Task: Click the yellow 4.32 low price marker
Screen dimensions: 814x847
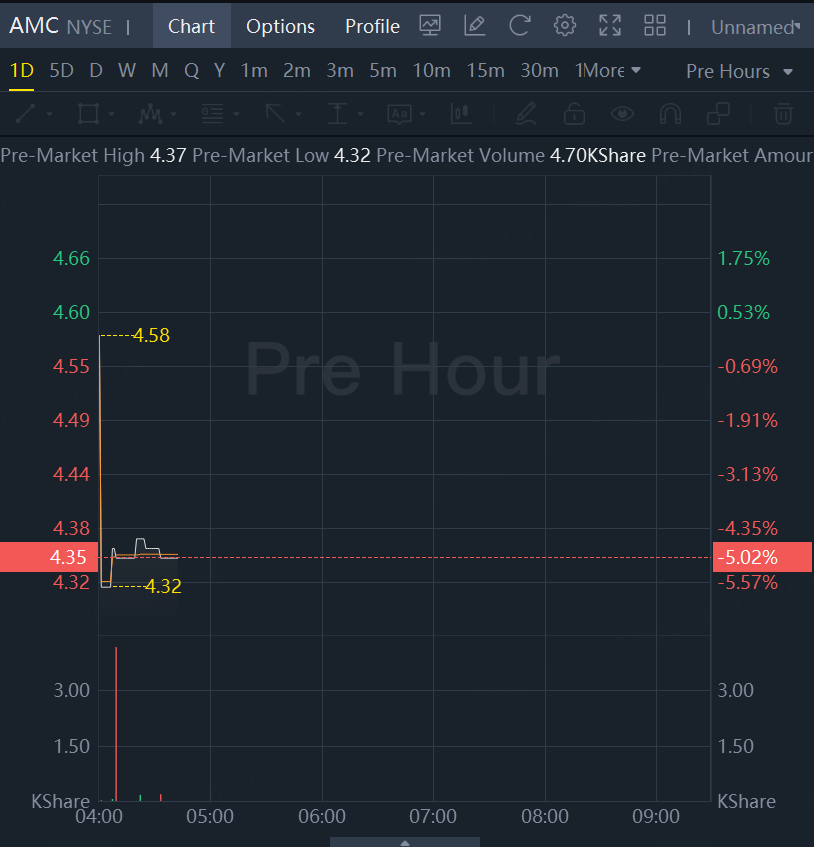Action: 163,586
